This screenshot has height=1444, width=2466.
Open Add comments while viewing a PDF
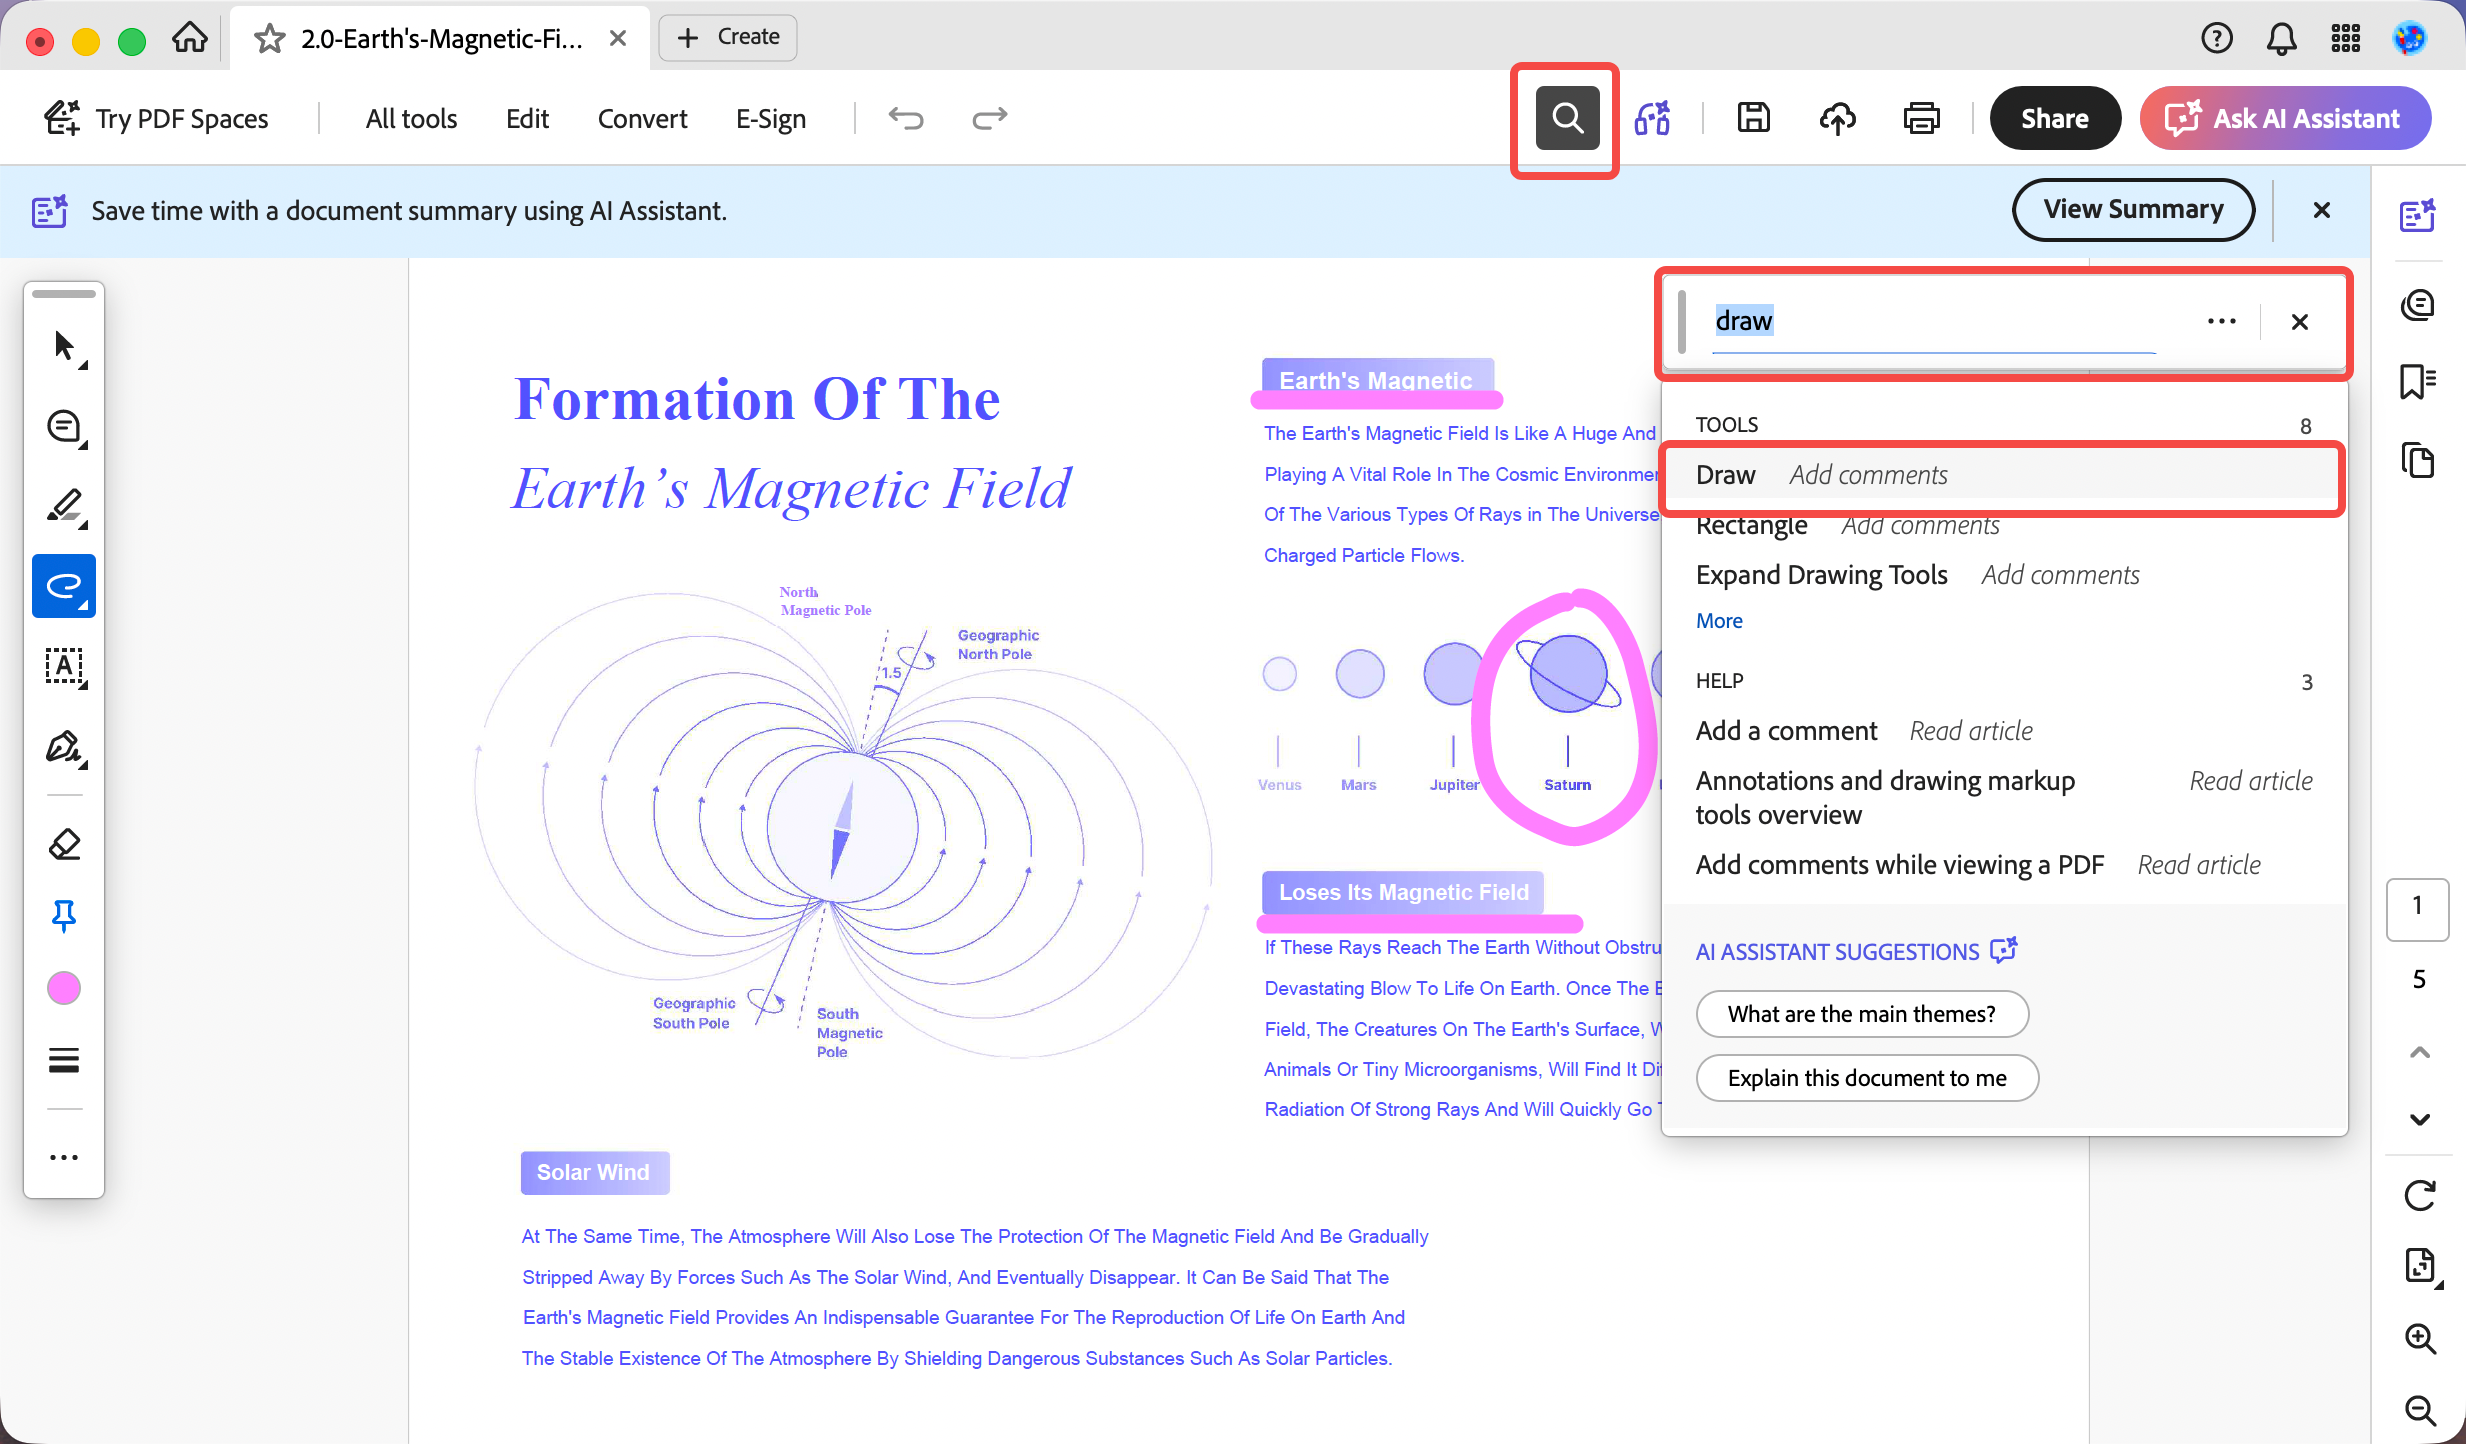coord(2003,865)
